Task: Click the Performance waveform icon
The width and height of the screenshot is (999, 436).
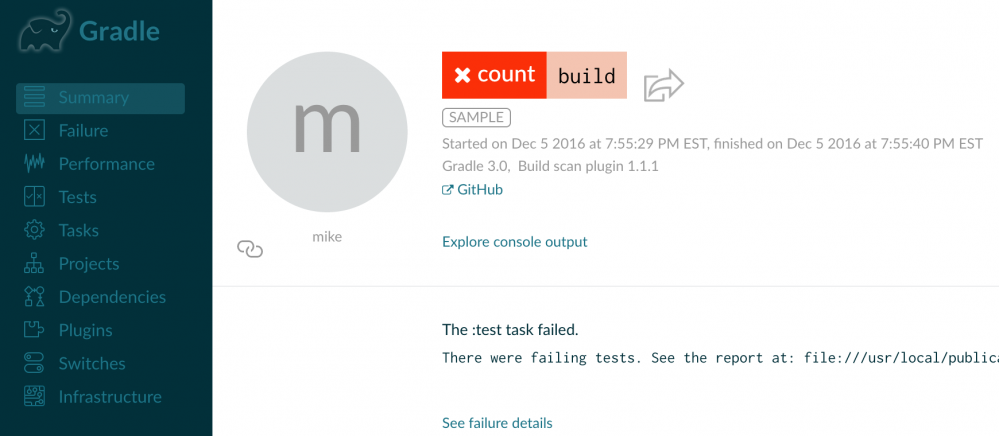Action: (x=35, y=164)
